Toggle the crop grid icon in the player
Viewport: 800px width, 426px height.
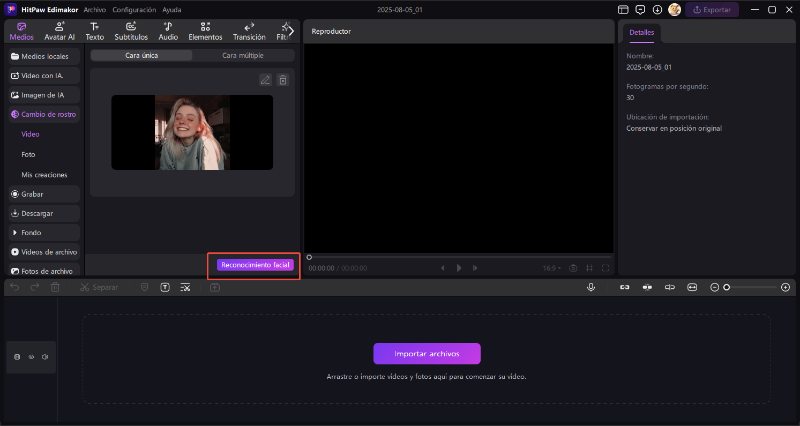pos(589,268)
